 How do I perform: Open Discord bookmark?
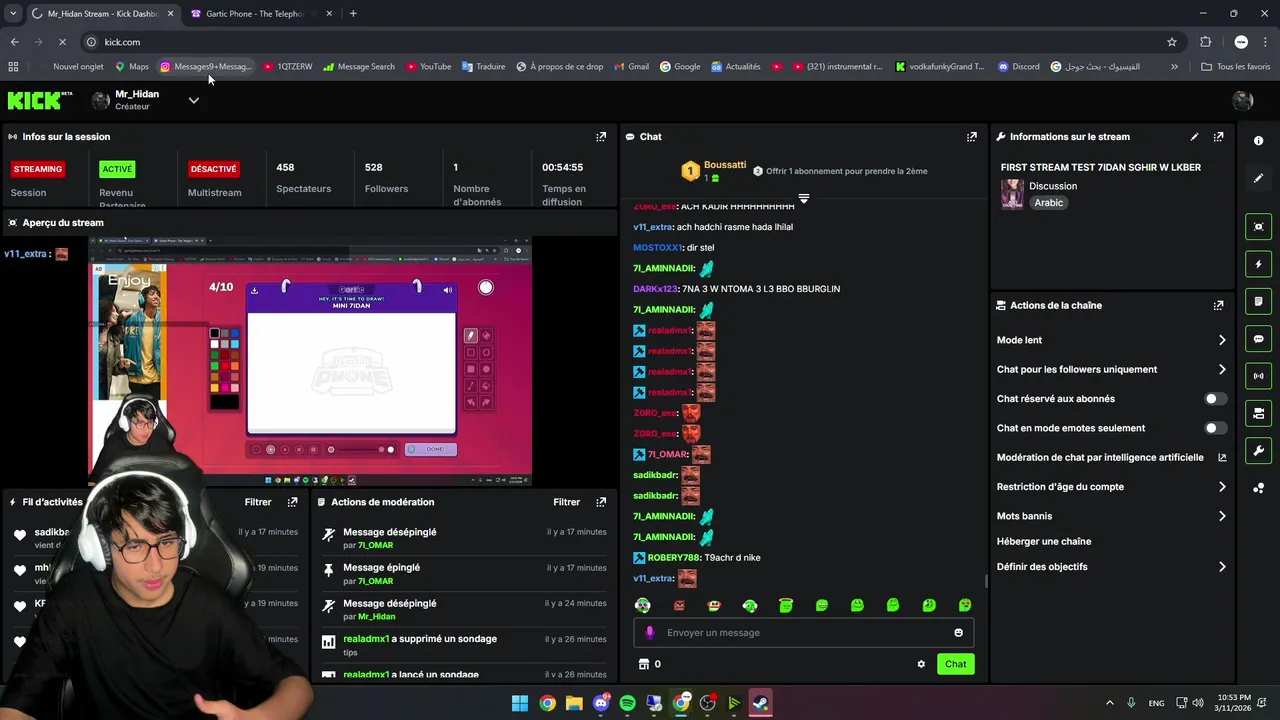click(1018, 67)
